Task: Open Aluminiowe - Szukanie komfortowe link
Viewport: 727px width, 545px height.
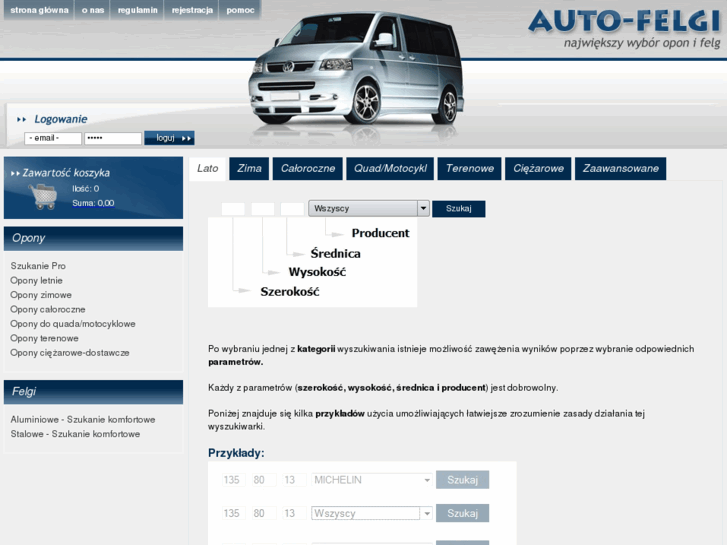Action: click(x=83, y=419)
